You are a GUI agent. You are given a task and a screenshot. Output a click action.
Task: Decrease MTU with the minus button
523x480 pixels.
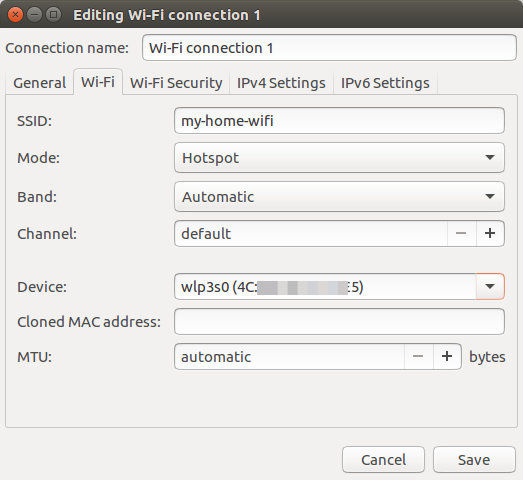coord(419,357)
